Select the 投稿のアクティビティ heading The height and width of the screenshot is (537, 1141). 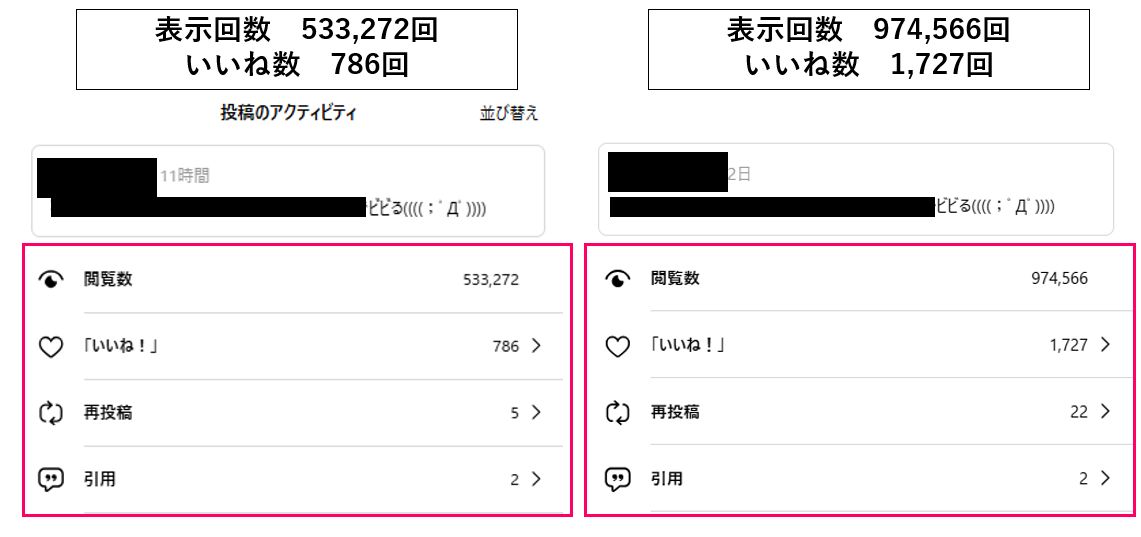(x=289, y=113)
